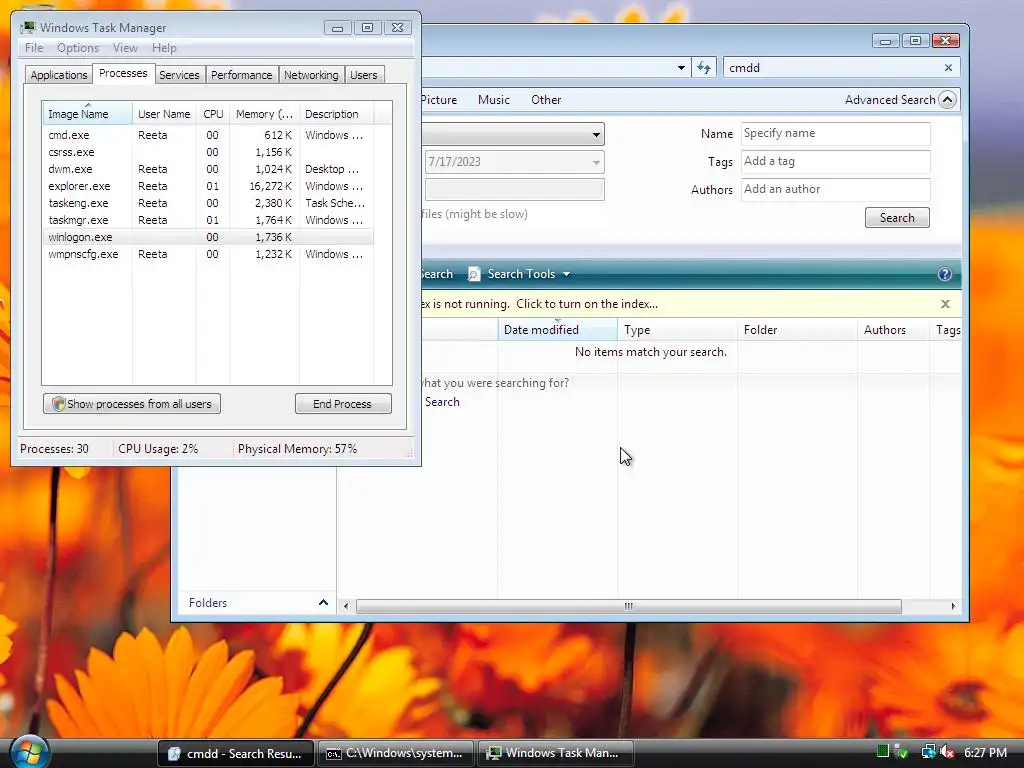Viewport: 1024px width, 768px height.
Task: Sort results by Authors column
Action: pos(893,330)
